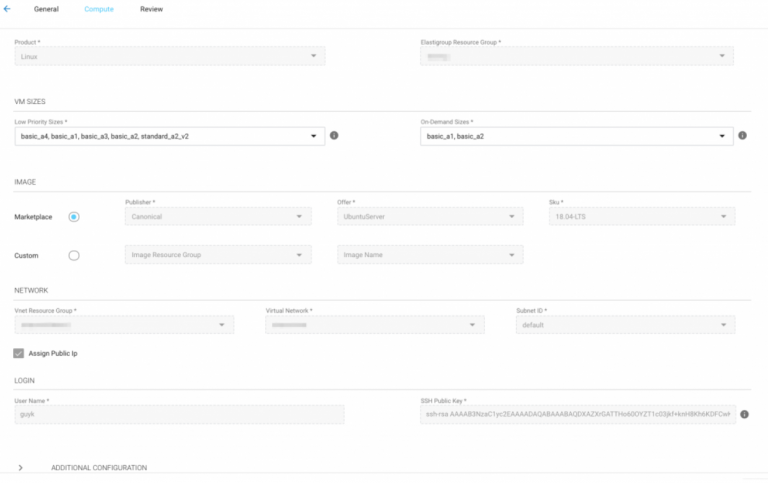Select the Marketplace image radio button
The image size is (768, 483).
click(74, 216)
